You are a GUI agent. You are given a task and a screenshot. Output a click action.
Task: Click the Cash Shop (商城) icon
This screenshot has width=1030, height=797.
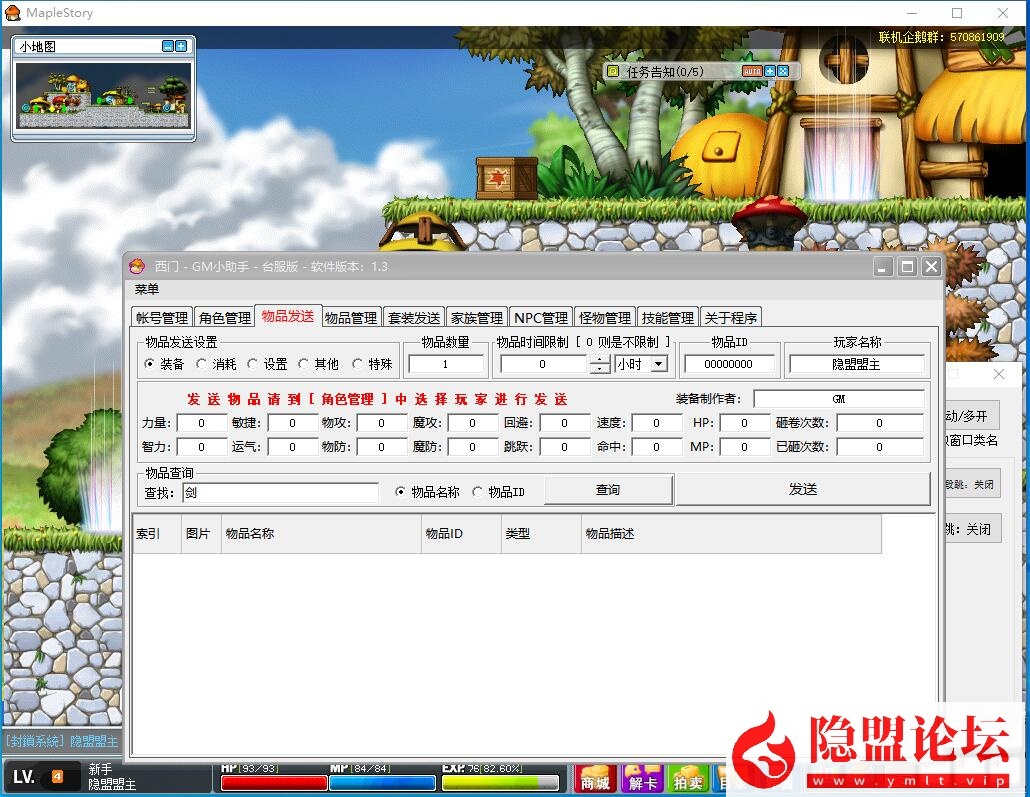[595, 781]
